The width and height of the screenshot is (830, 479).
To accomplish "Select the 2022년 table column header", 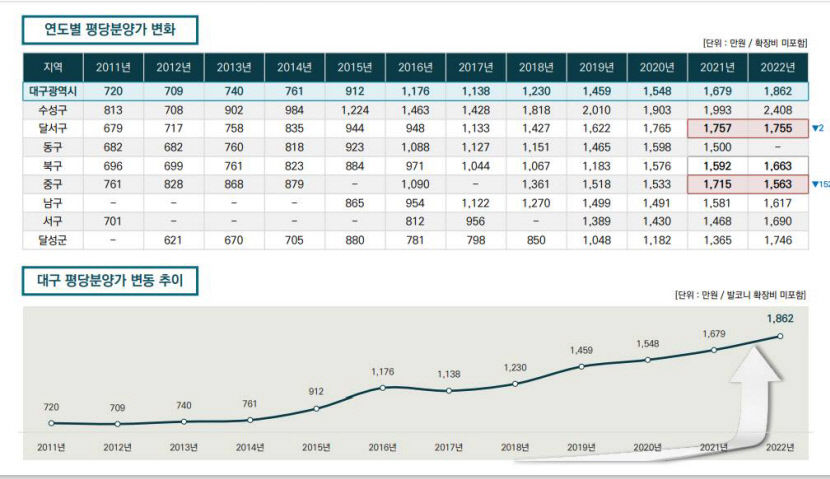I will 778,67.
